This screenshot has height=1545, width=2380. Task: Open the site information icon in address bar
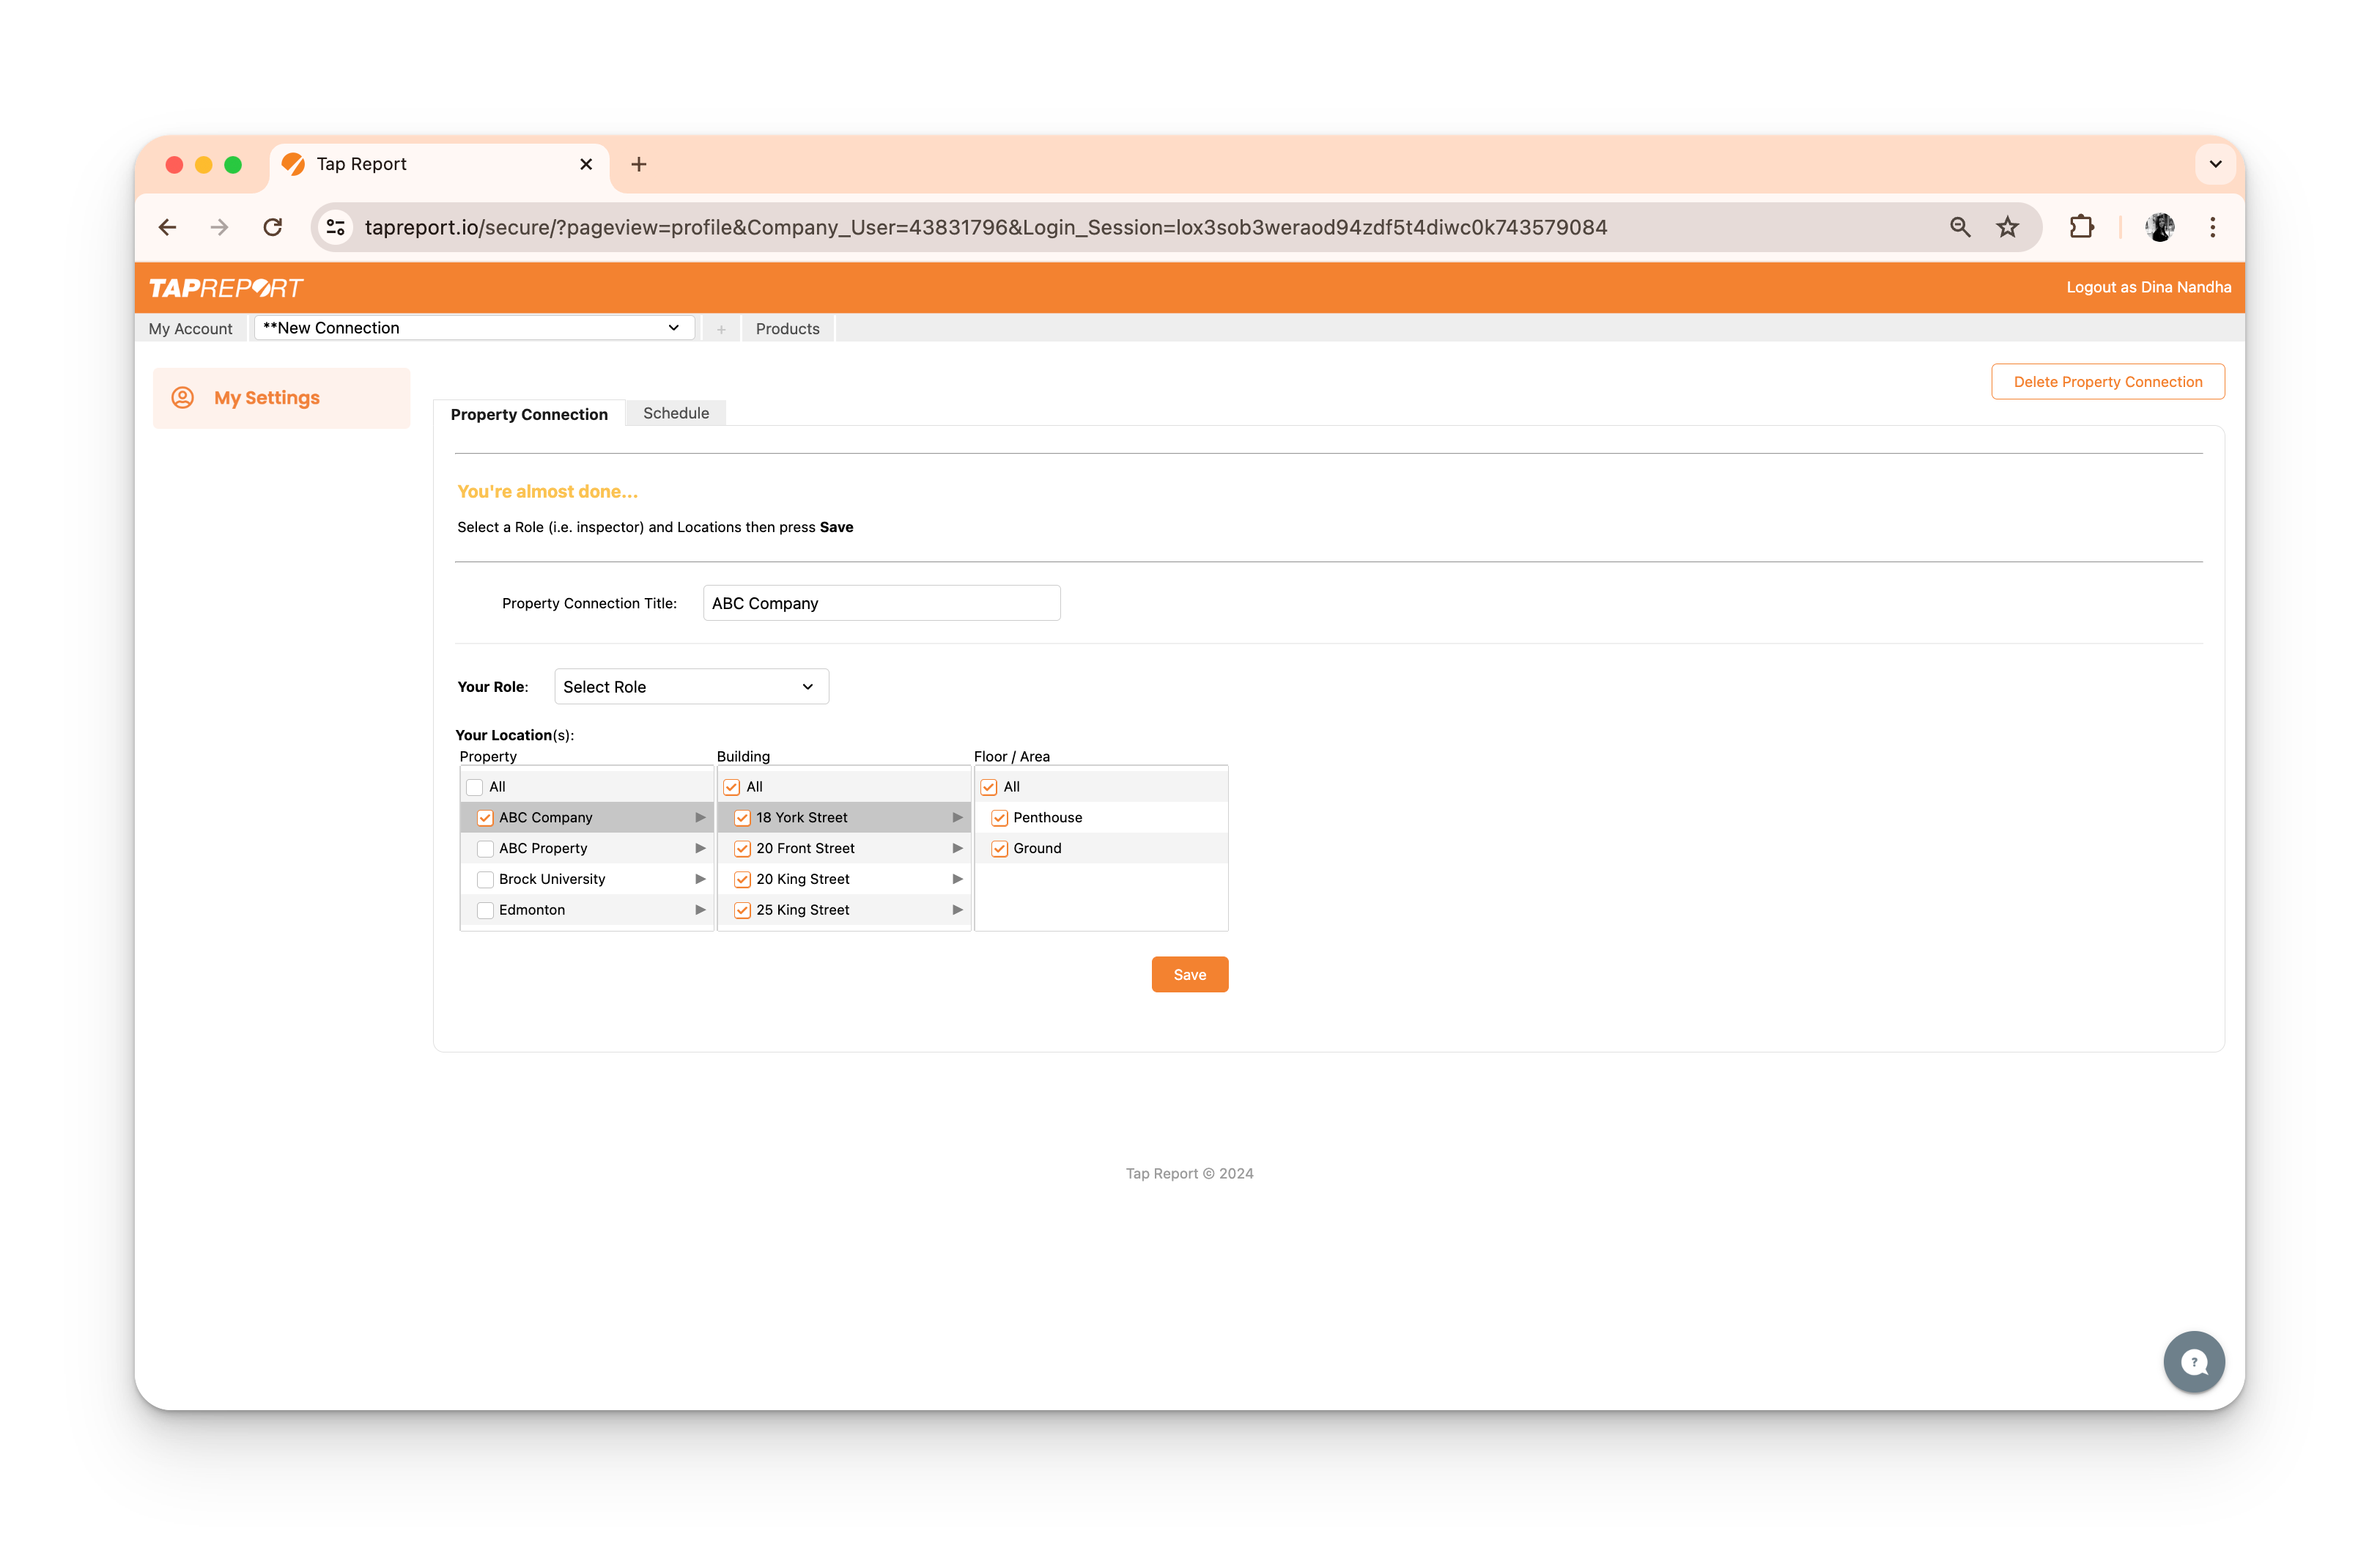336,227
